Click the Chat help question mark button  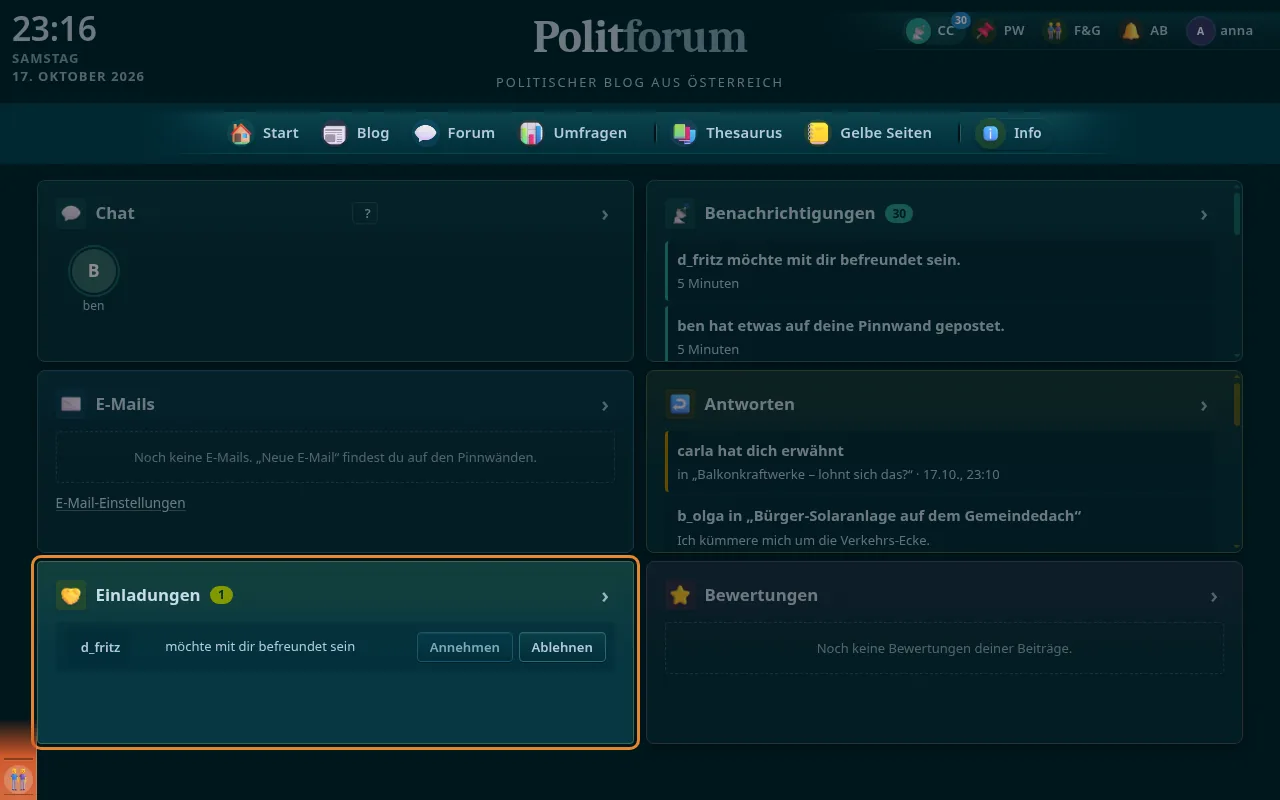365,213
